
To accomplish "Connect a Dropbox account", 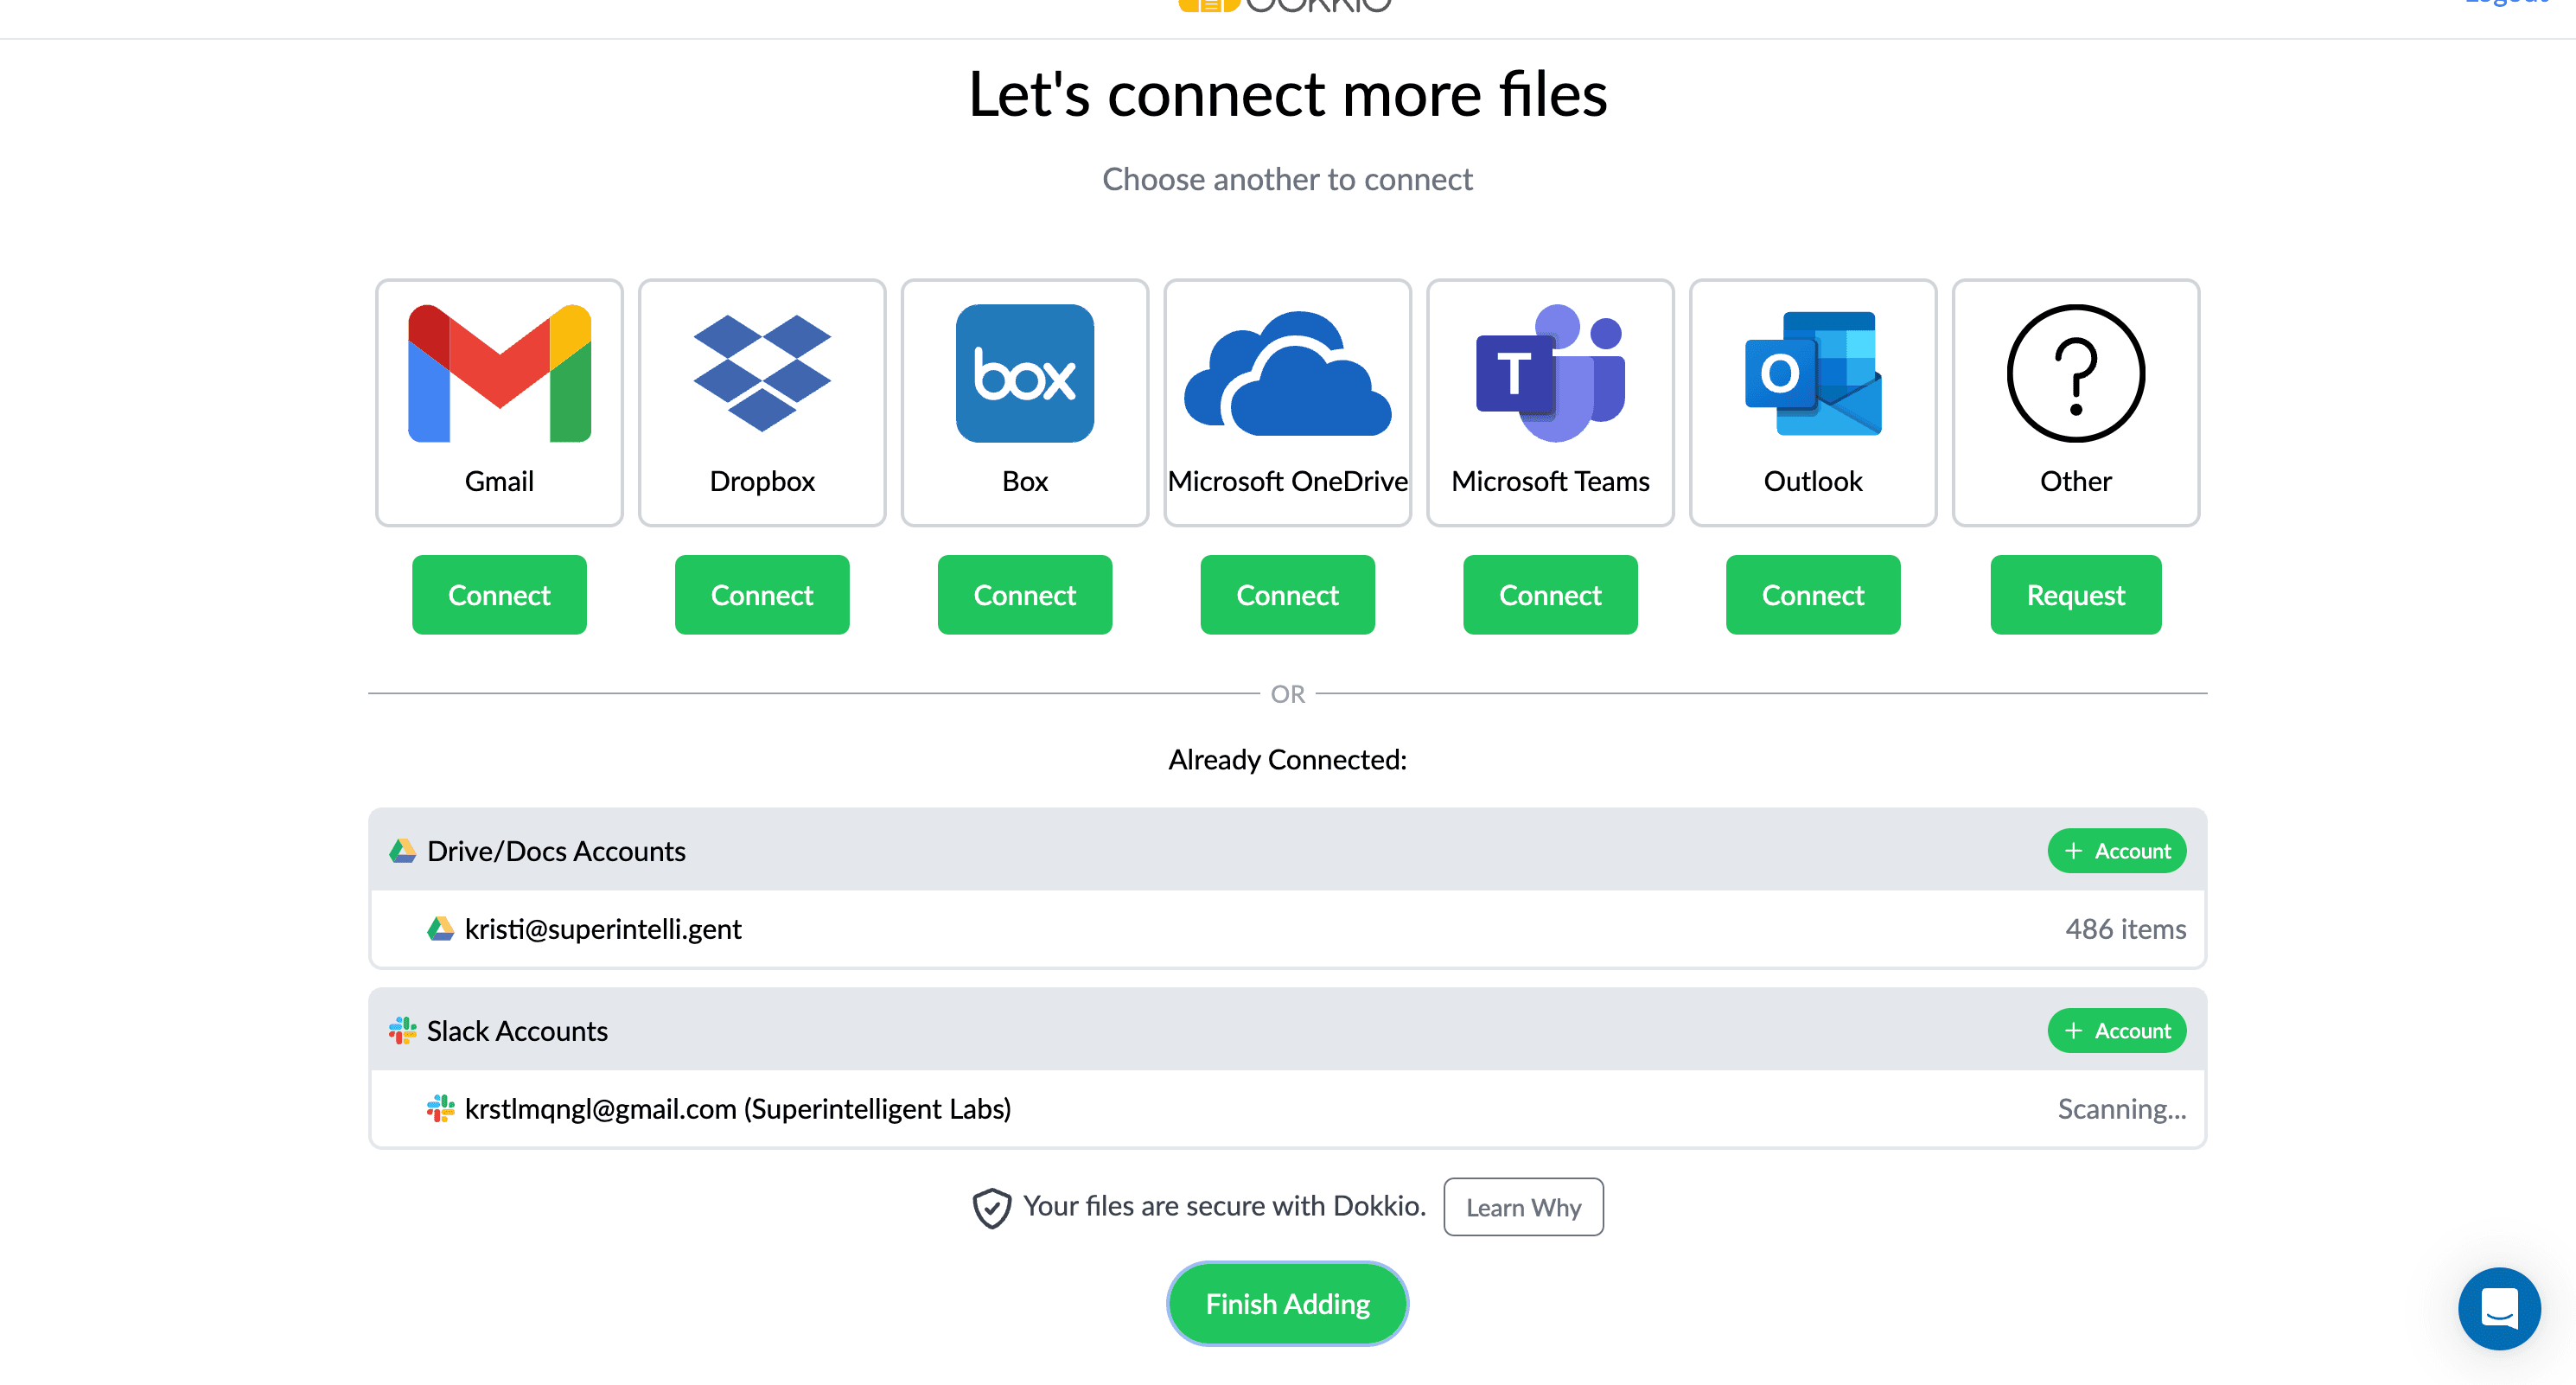I will tap(762, 595).
